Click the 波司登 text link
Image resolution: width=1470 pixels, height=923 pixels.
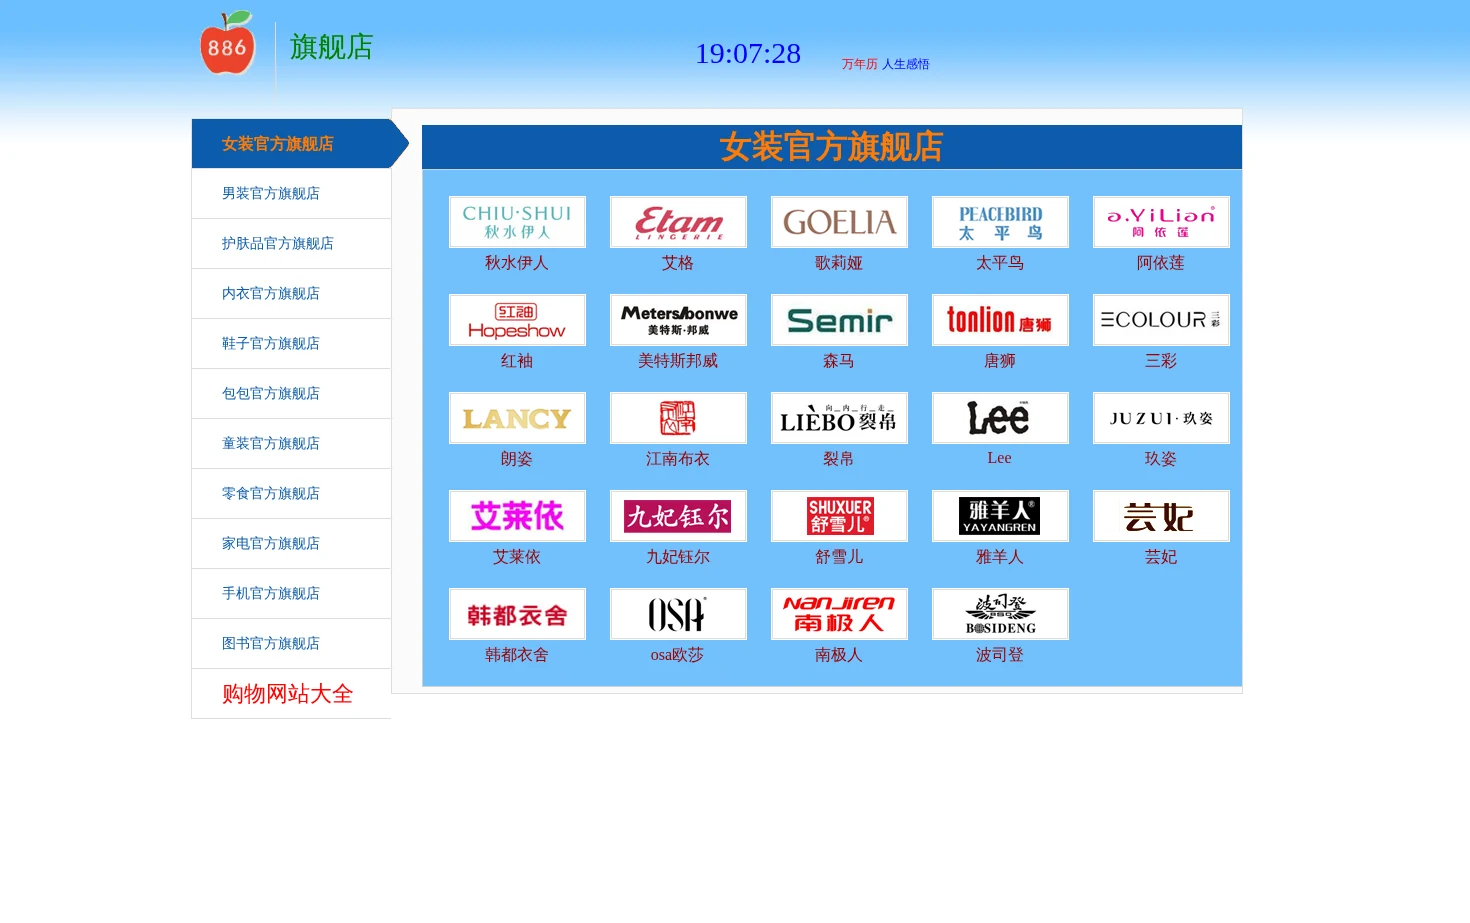[x=1000, y=655]
